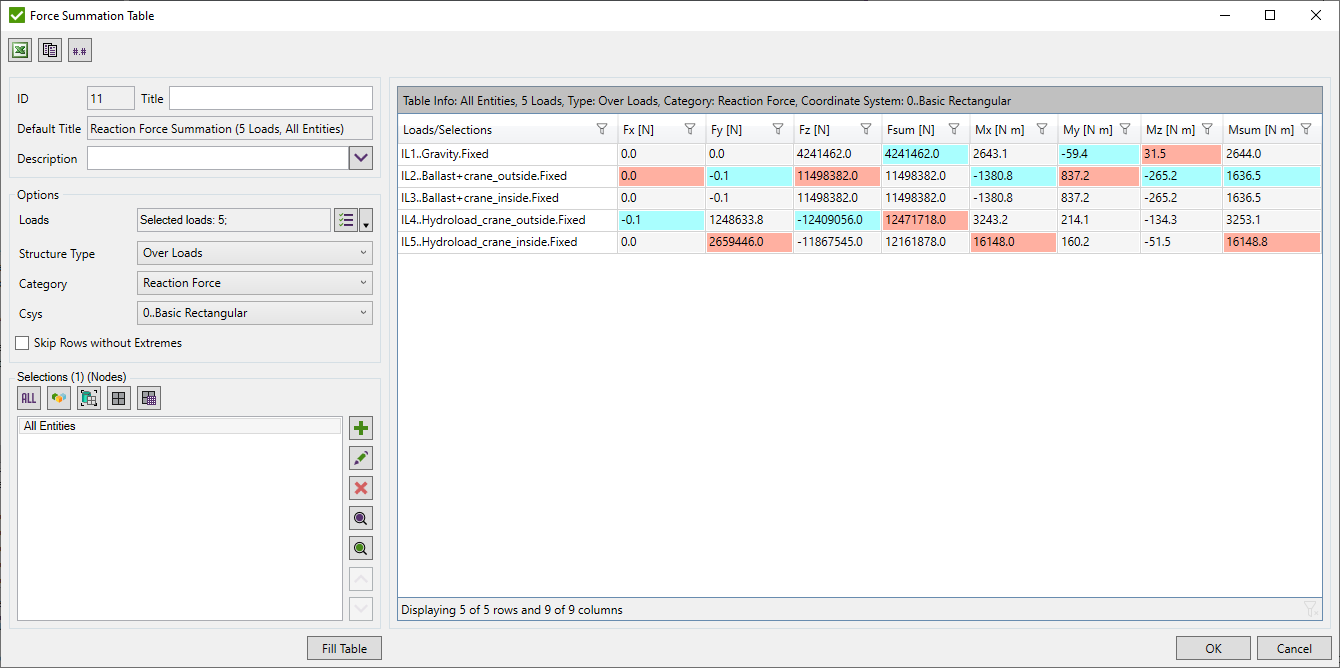Enable Skip Rows without Extremes checkbox
Viewport: 1340px width, 668px height.
tap(23, 343)
